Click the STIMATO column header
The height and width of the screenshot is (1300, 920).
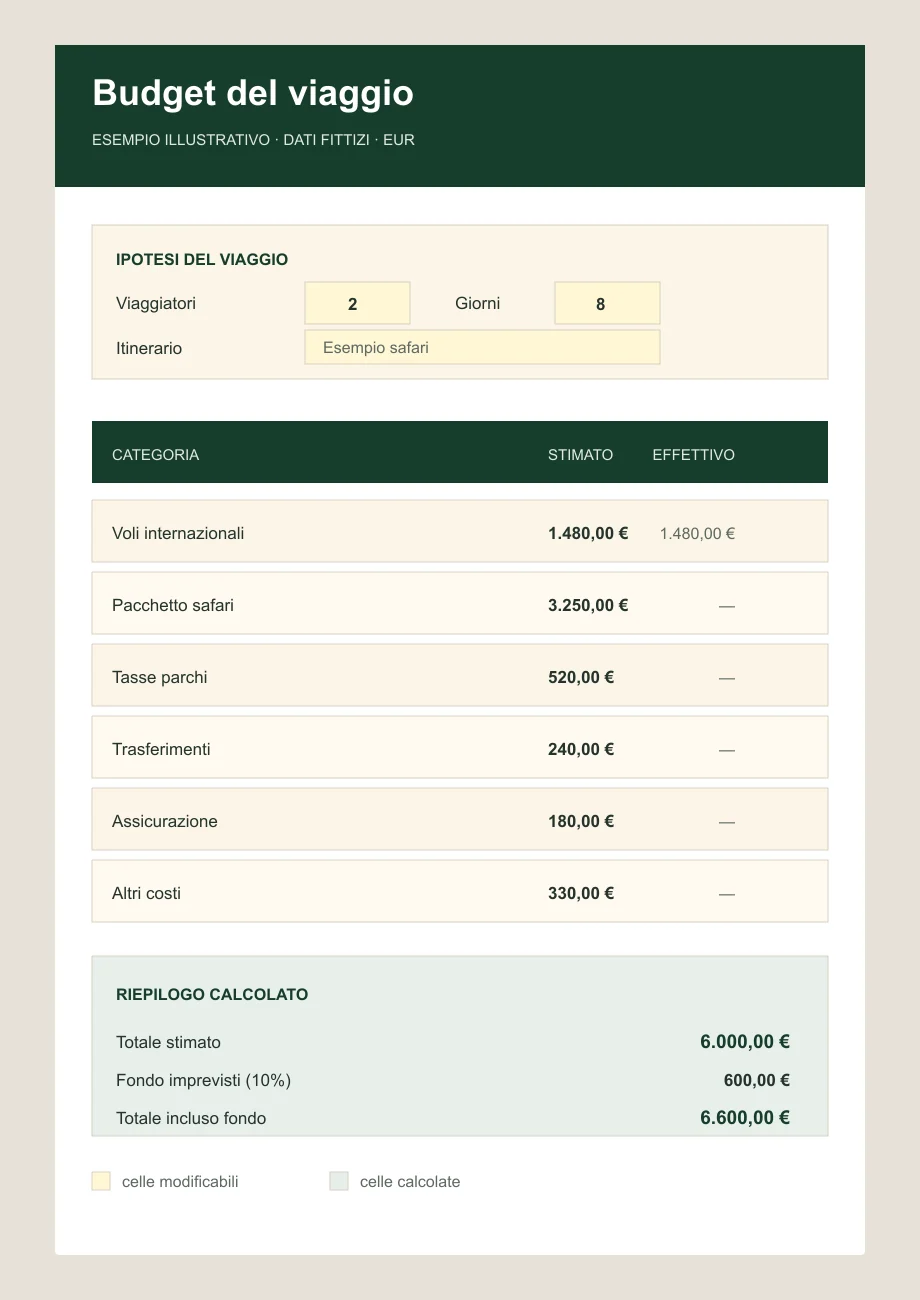pyautogui.click(x=580, y=454)
